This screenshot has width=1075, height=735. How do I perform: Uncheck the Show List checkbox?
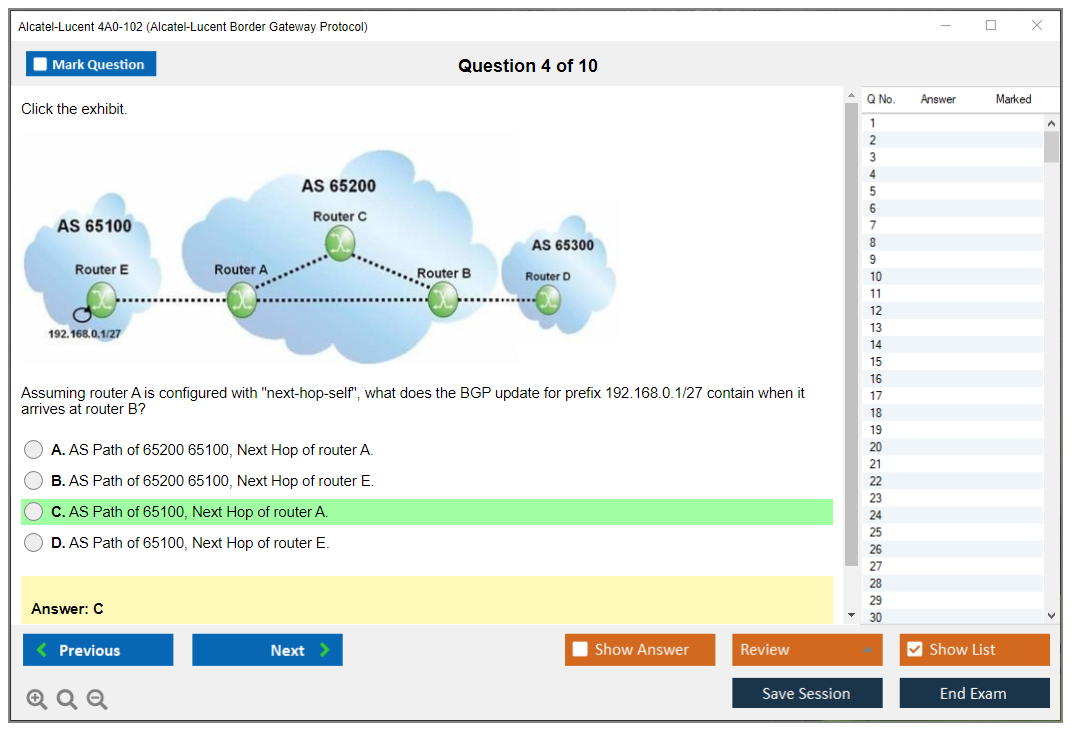coord(914,650)
